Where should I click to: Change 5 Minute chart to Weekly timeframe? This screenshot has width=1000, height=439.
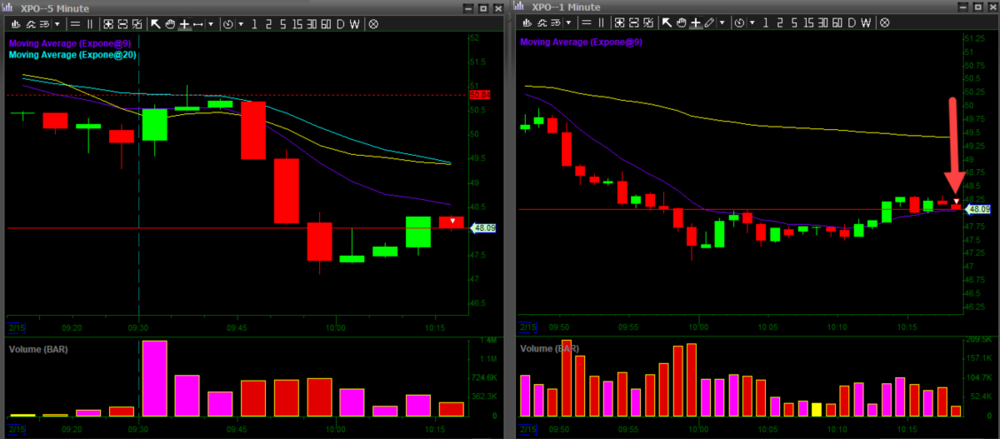354,23
